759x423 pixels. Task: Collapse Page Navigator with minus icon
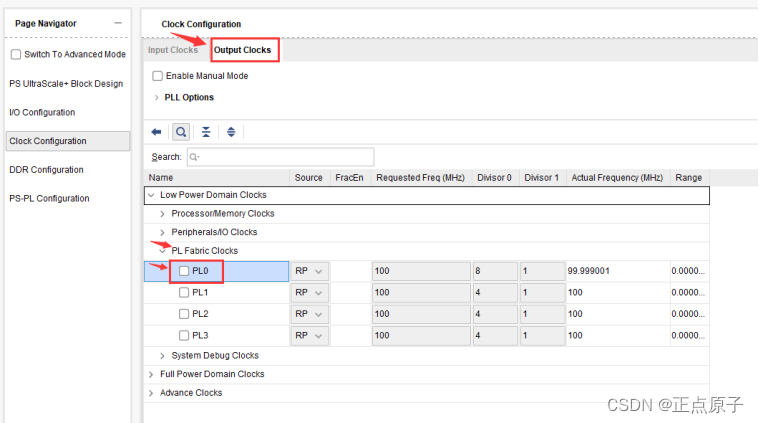pyautogui.click(x=118, y=23)
